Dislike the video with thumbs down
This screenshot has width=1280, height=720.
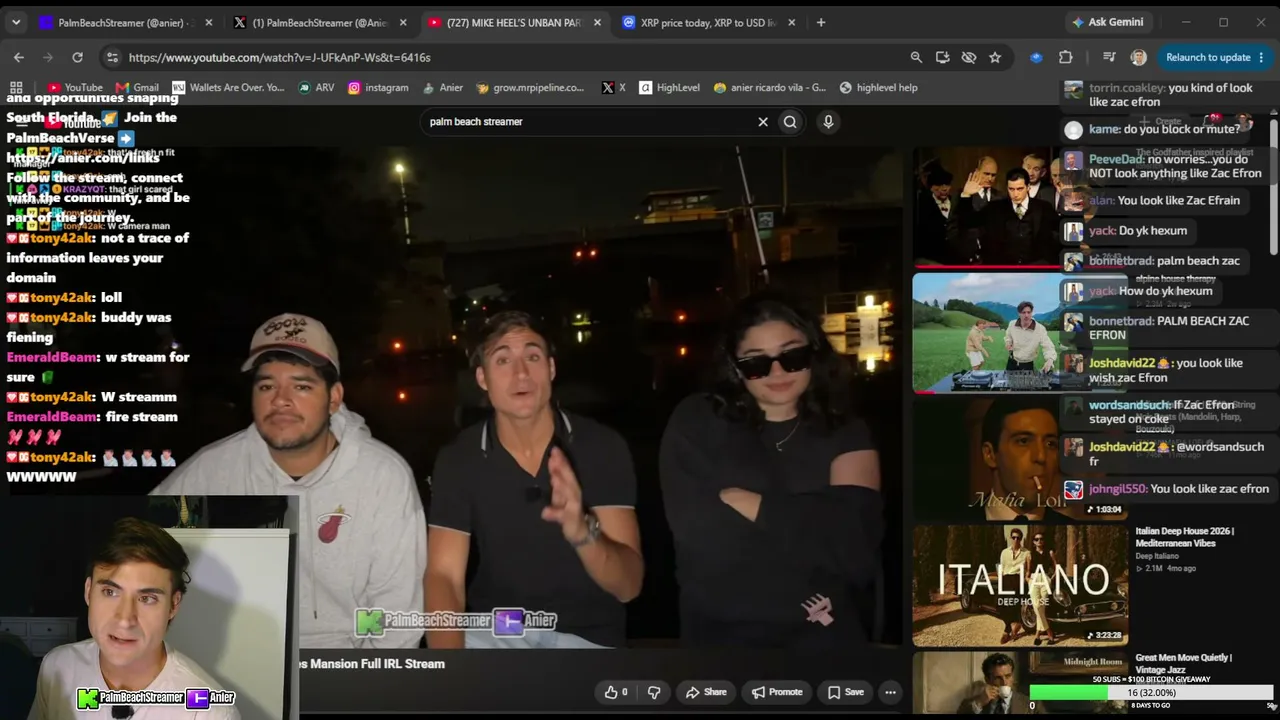(654, 692)
